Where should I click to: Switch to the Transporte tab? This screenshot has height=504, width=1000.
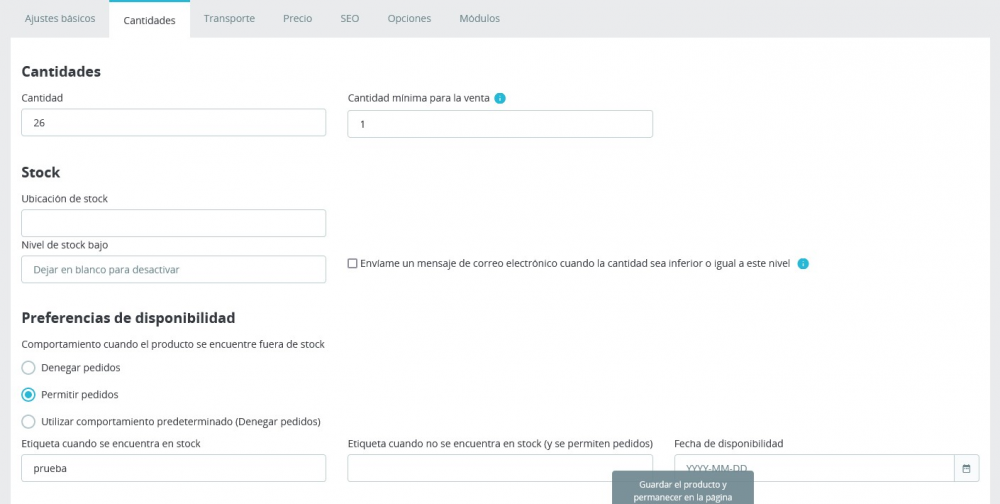[x=230, y=19]
